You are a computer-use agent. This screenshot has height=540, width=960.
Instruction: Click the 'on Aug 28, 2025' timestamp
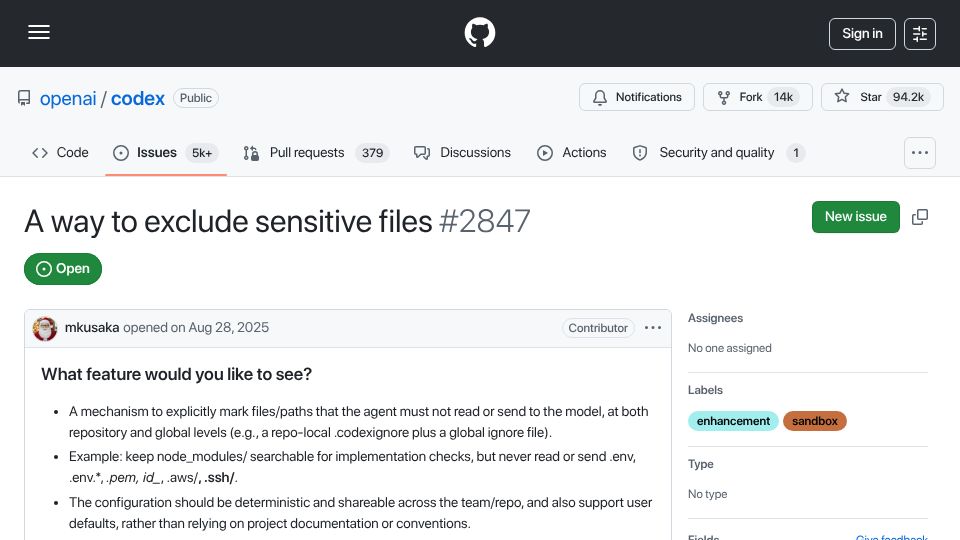[219, 328]
